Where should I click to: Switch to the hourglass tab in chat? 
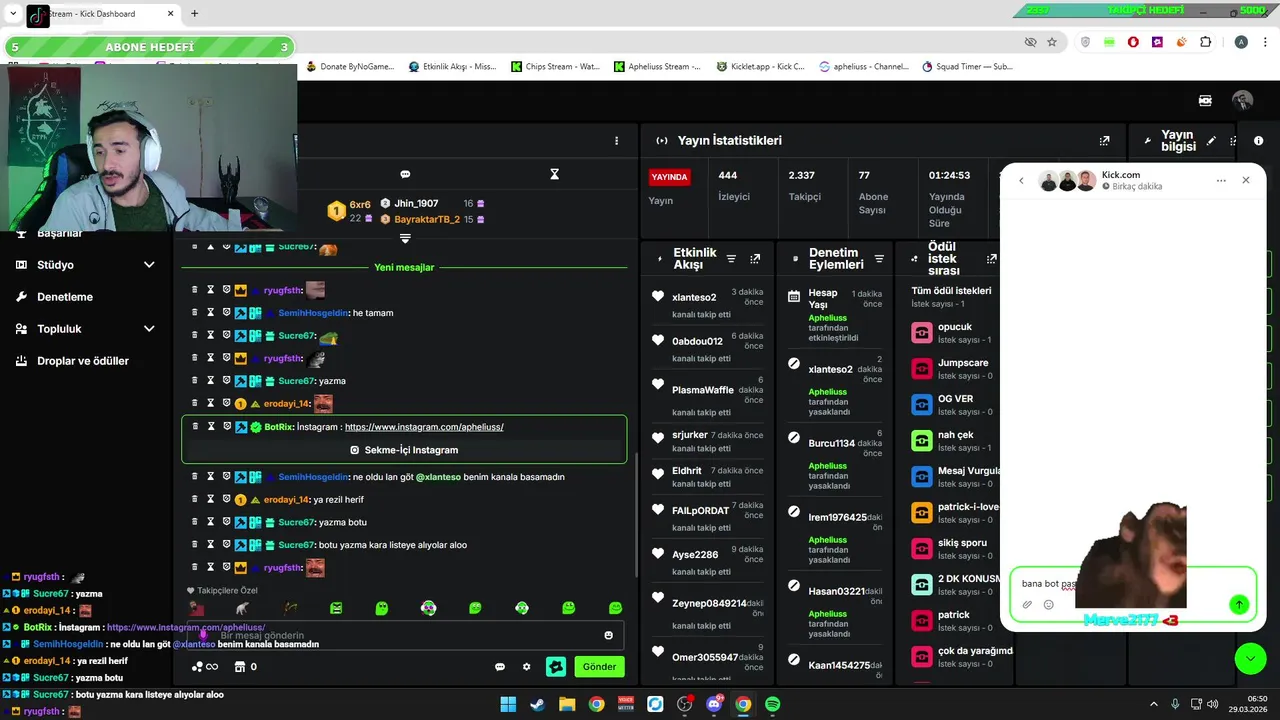coord(555,174)
